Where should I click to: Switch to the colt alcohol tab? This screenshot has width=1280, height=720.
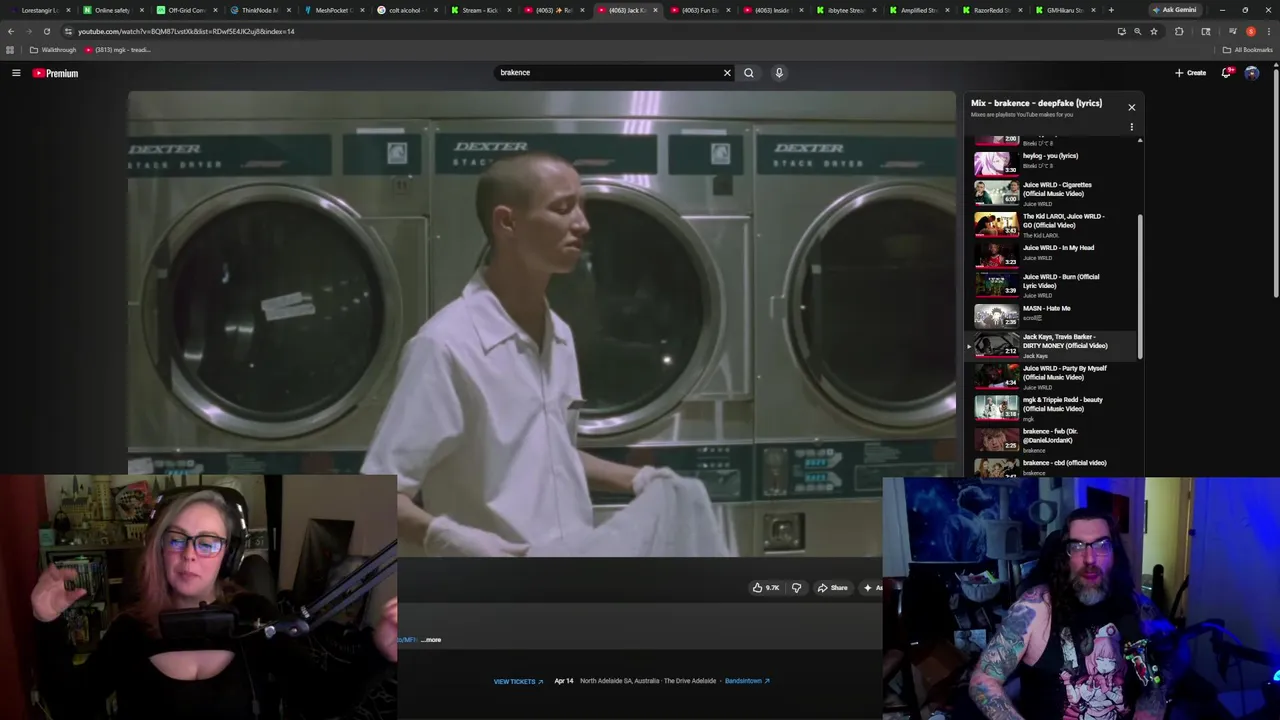coord(405,10)
